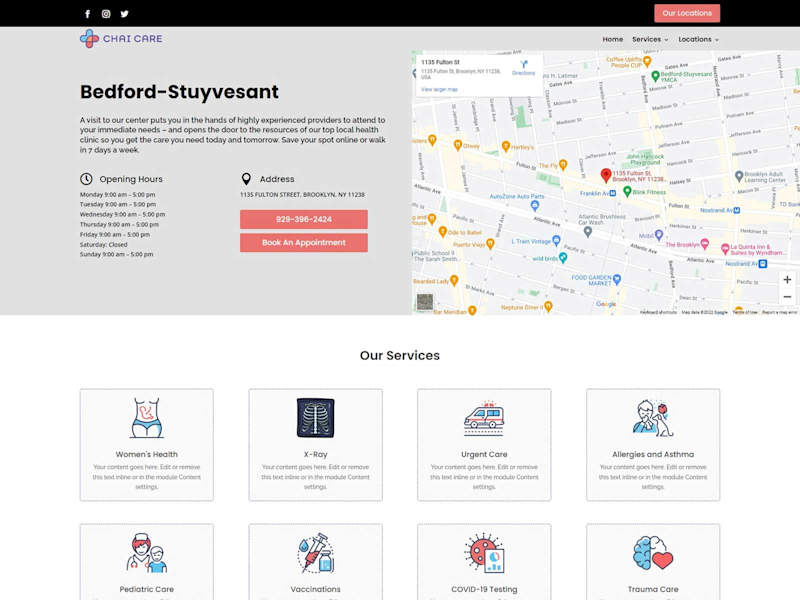Click the Chai Care logo
800x600 pixels.
pos(121,38)
